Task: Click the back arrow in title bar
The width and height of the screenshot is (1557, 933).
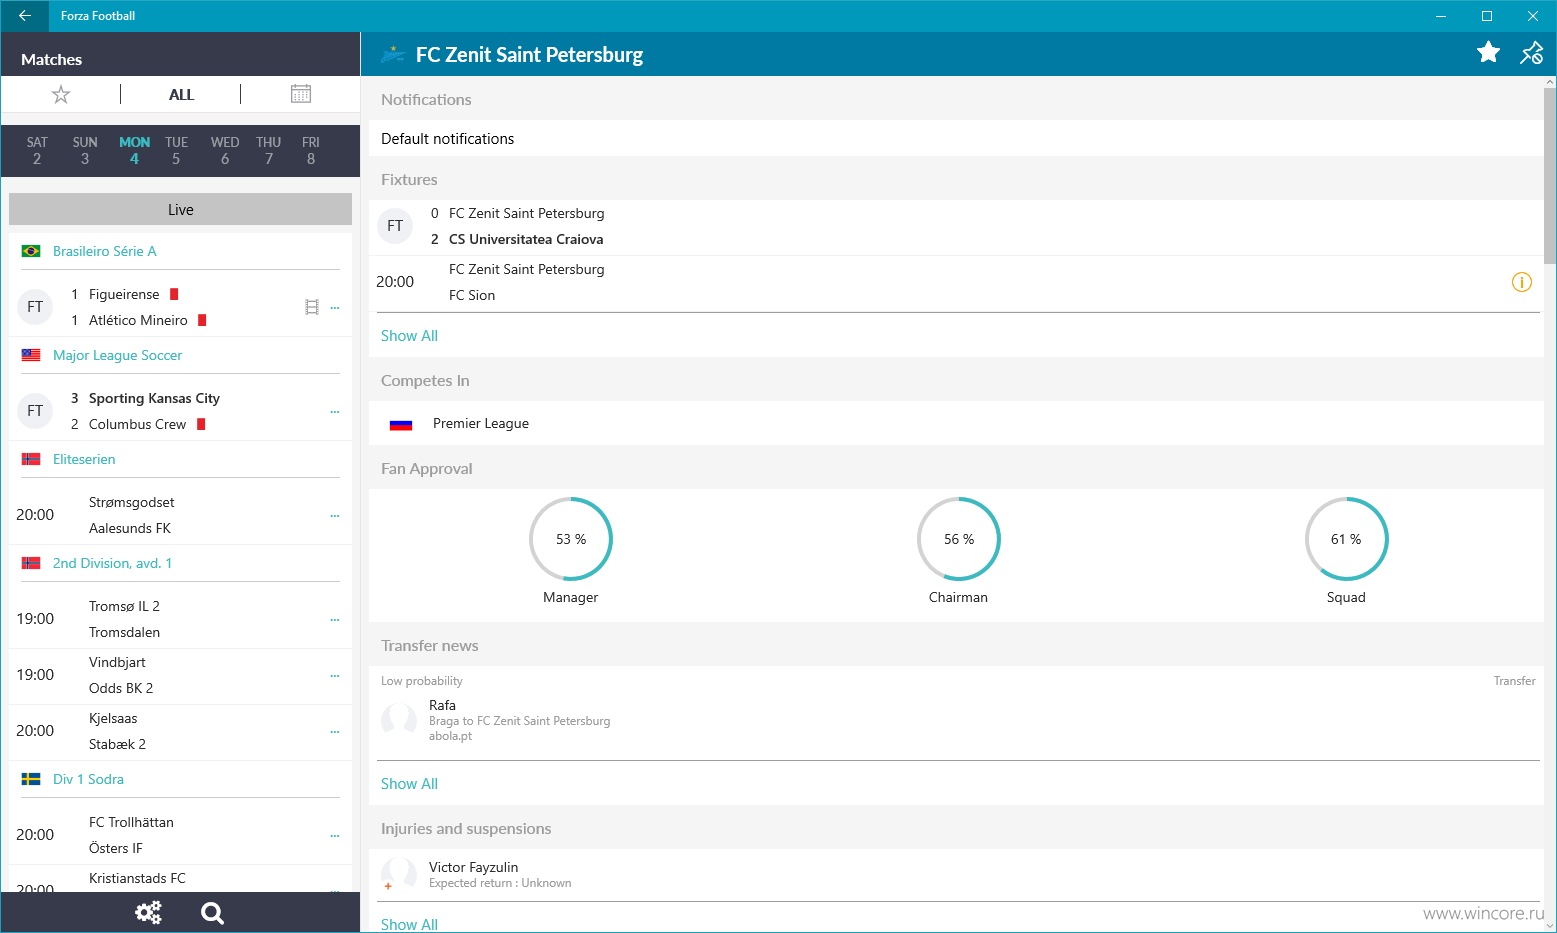Action: tap(25, 16)
